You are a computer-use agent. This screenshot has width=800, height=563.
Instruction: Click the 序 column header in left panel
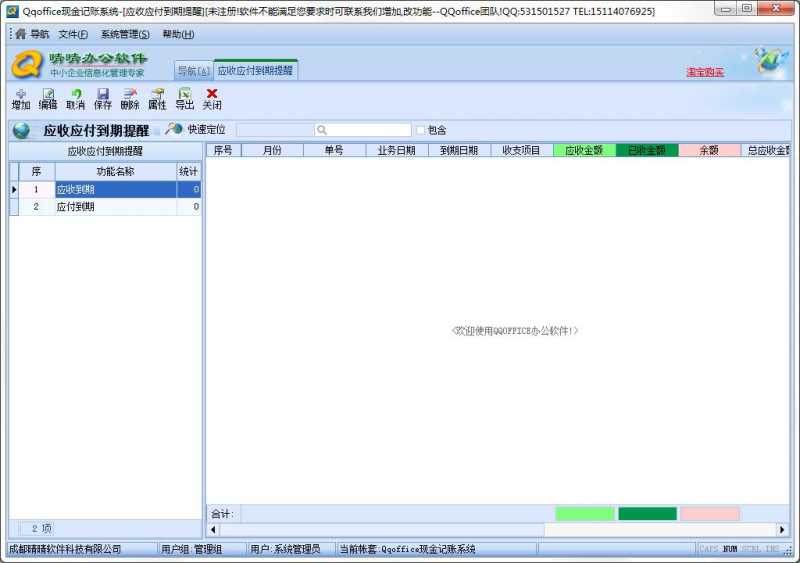pyautogui.click(x=36, y=172)
